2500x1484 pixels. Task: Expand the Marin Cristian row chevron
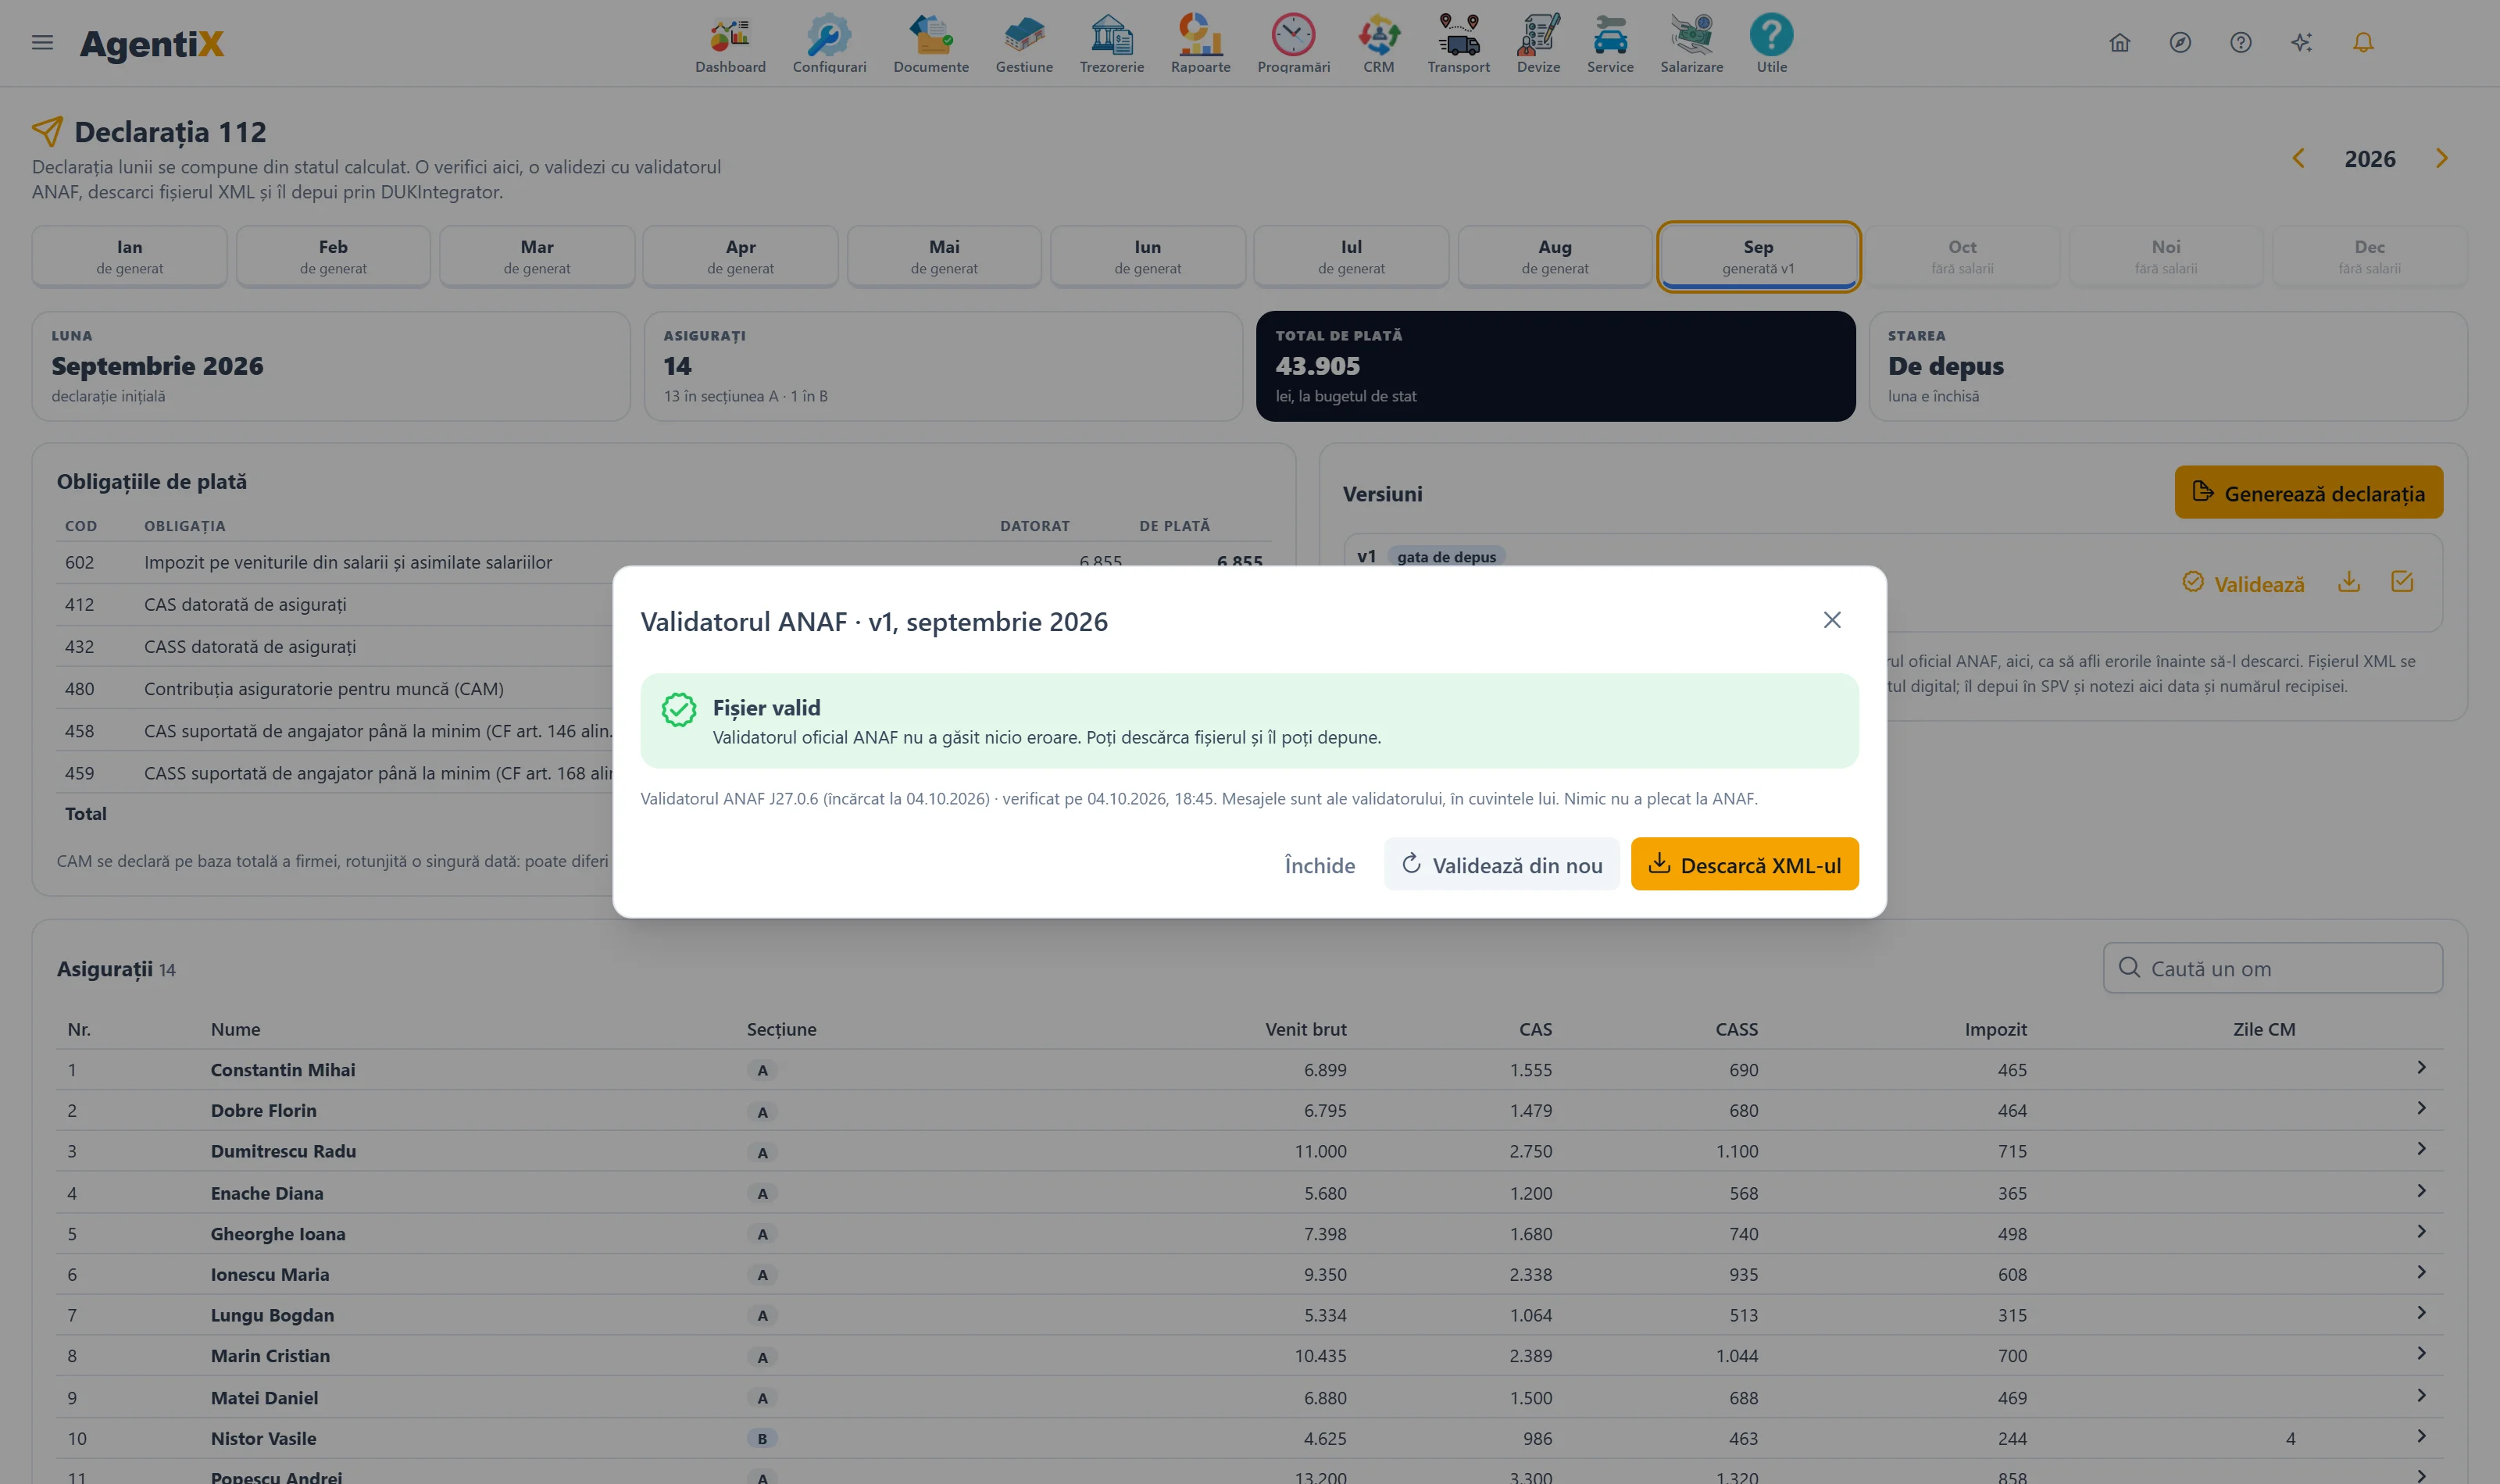point(2421,1354)
